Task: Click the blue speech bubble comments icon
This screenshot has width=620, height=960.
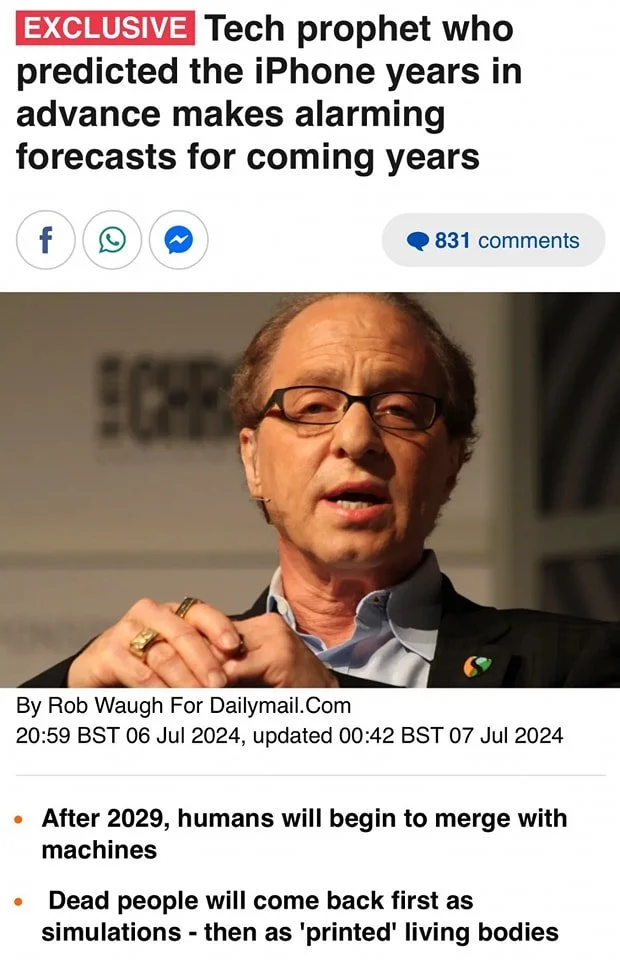Action: (x=419, y=241)
